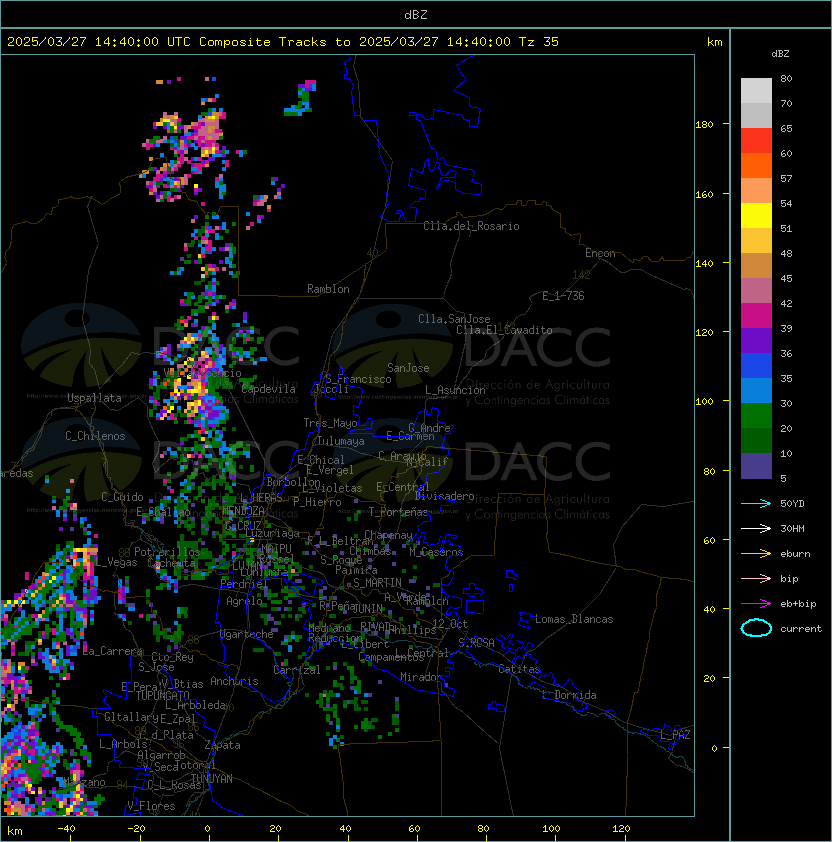832x842 pixels.
Task: Click the V_Flores label
Action: coord(151,806)
